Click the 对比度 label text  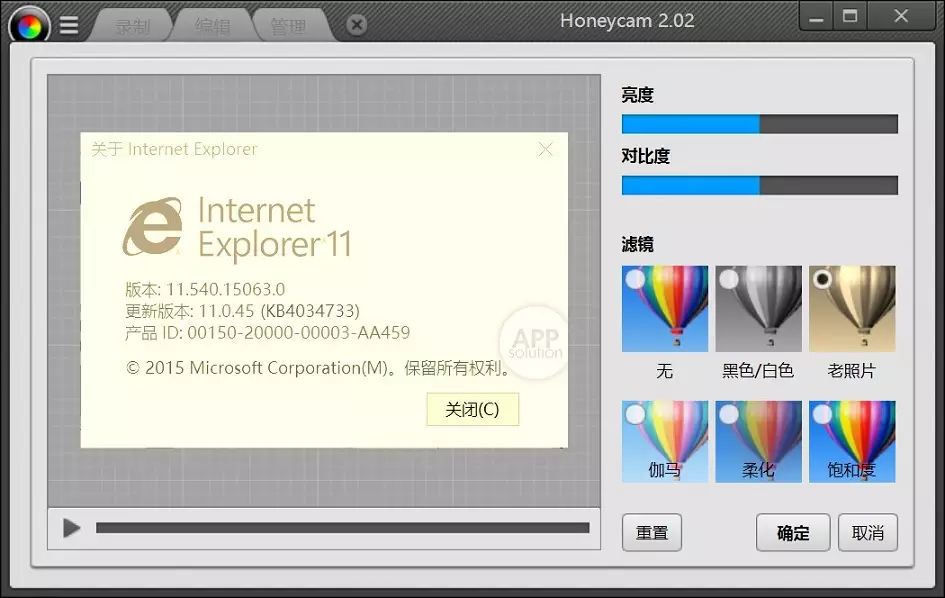coord(645,156)
